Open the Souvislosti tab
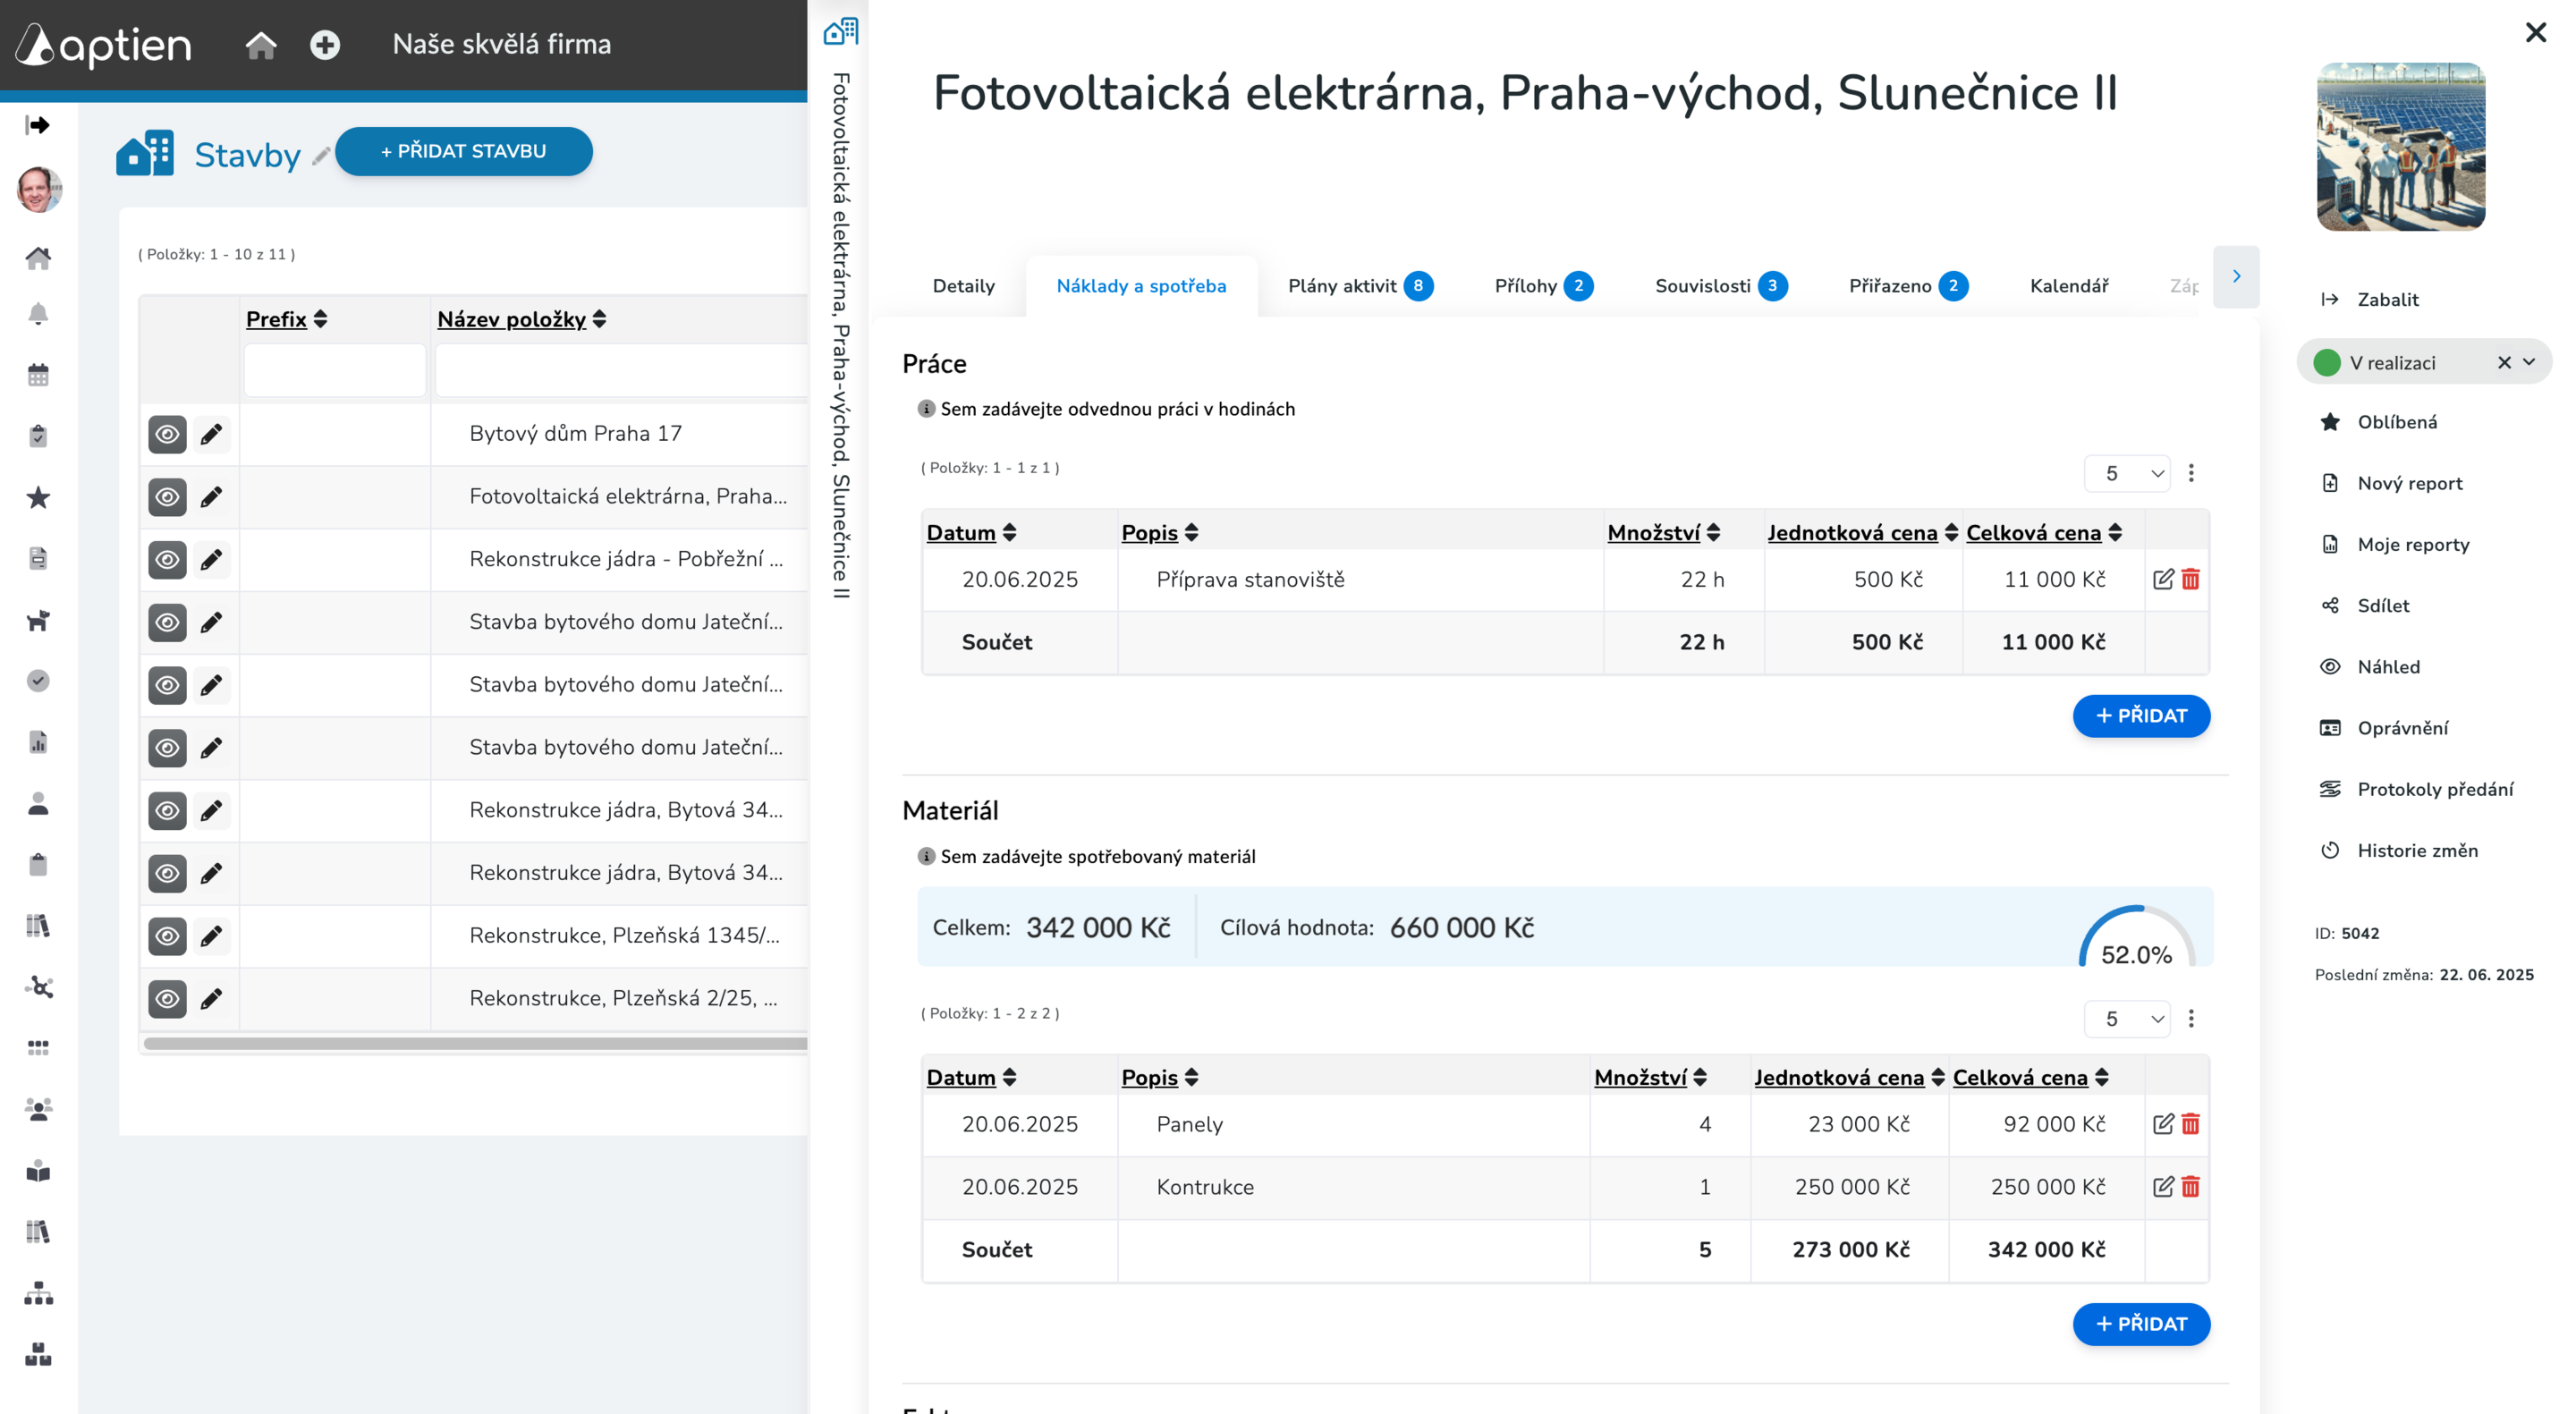The image size is (2576, 1414). pos(1720,286)
